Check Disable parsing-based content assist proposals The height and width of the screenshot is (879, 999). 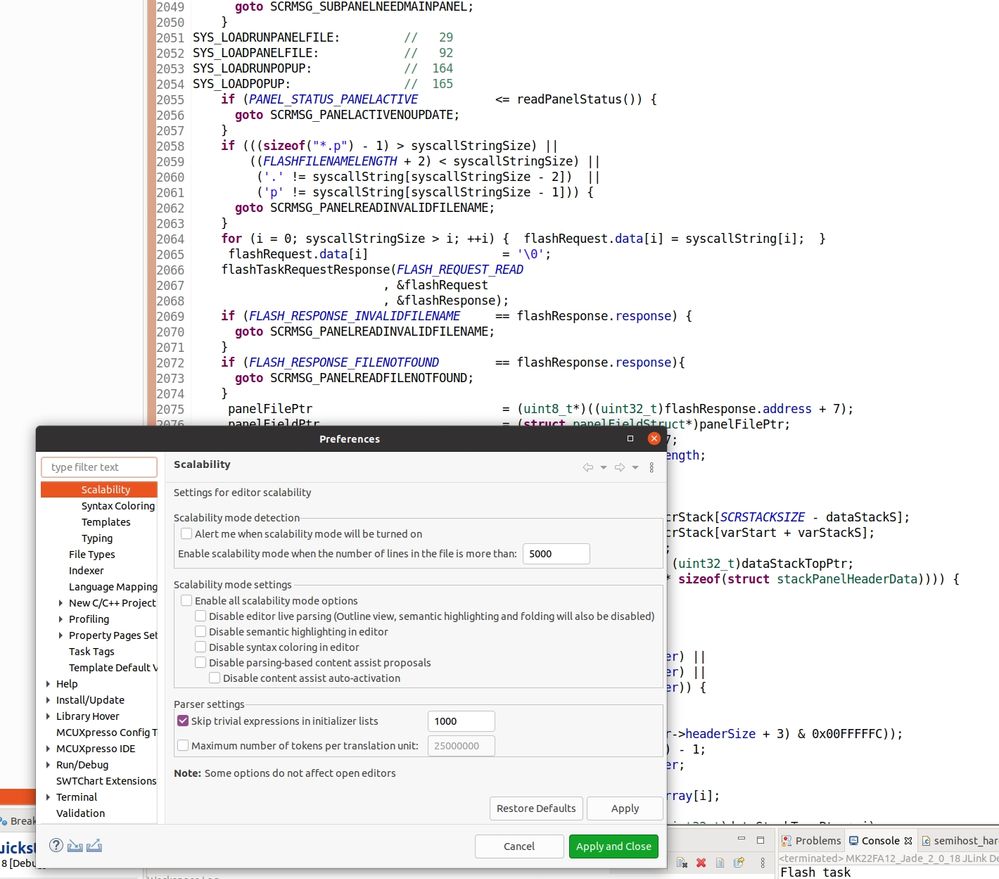click(200, 662)
